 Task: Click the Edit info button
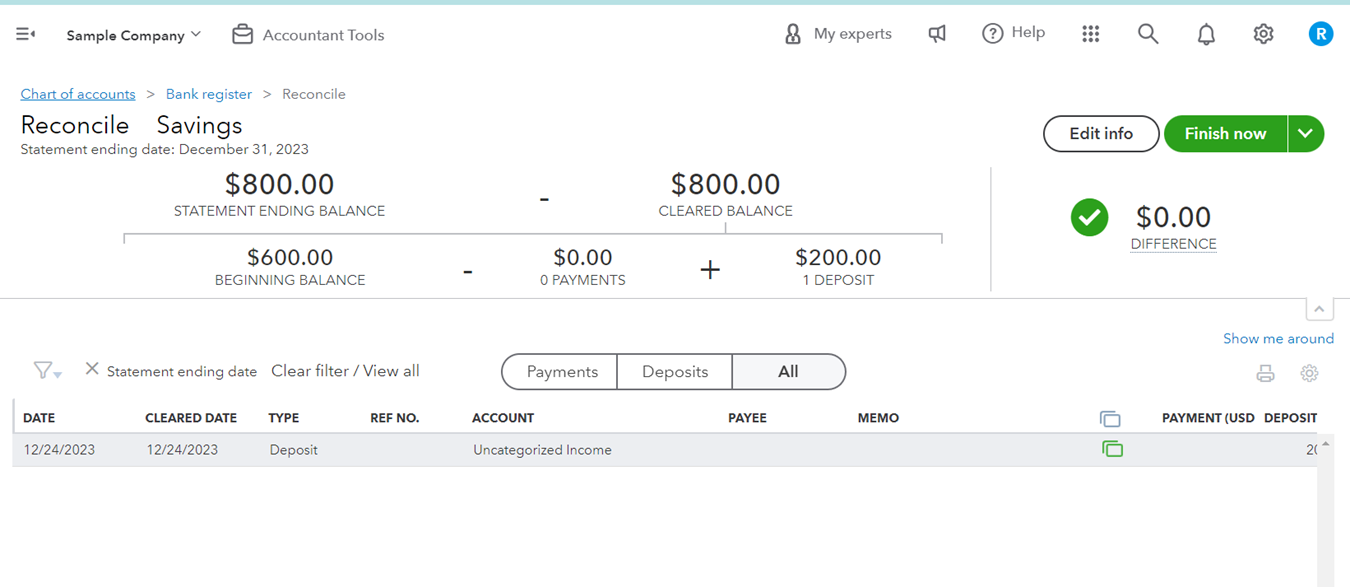coord(1101,133)
